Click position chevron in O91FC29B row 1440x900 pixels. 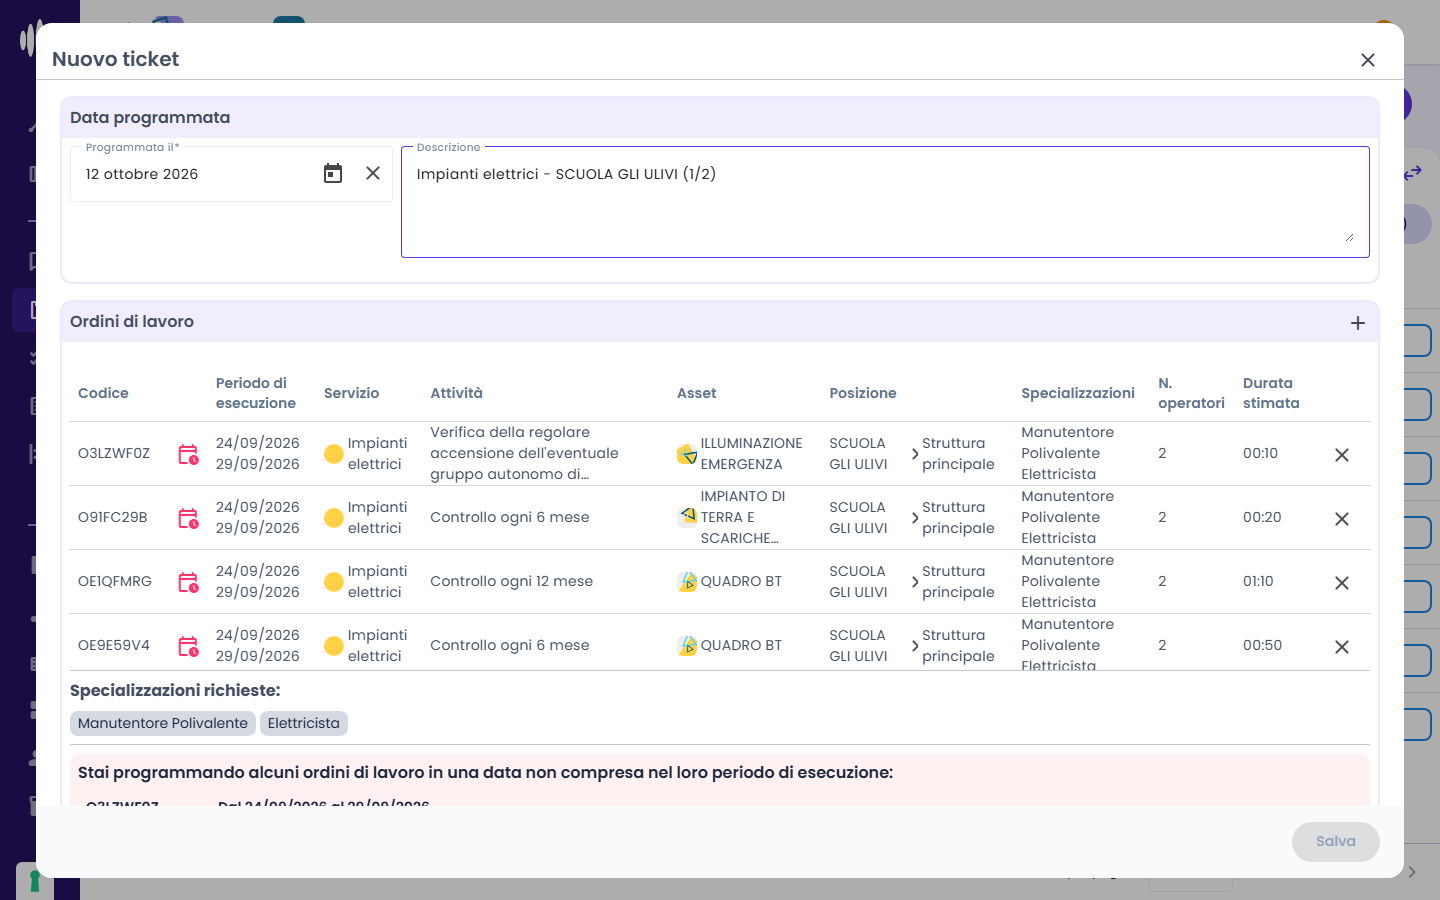pos(915,518)
